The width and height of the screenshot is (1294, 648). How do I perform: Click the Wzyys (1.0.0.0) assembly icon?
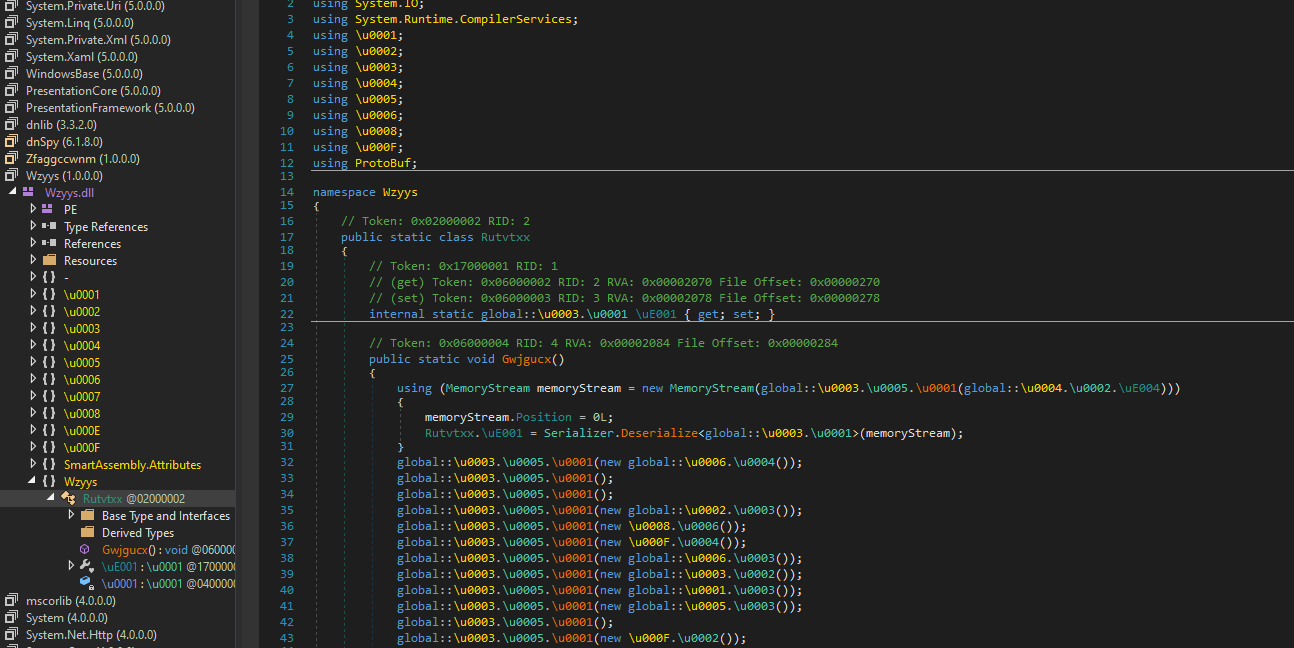[x=11, y=176]
